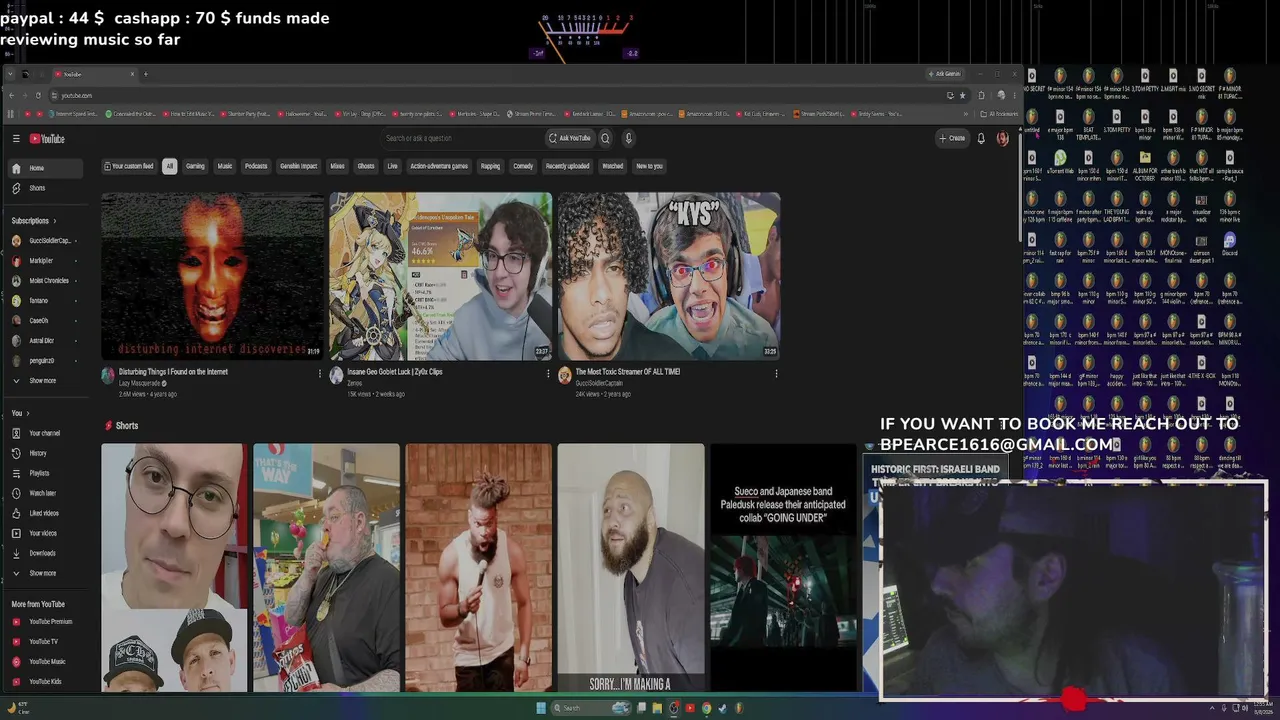Open options for Disturbing Things video

point(320,374)
